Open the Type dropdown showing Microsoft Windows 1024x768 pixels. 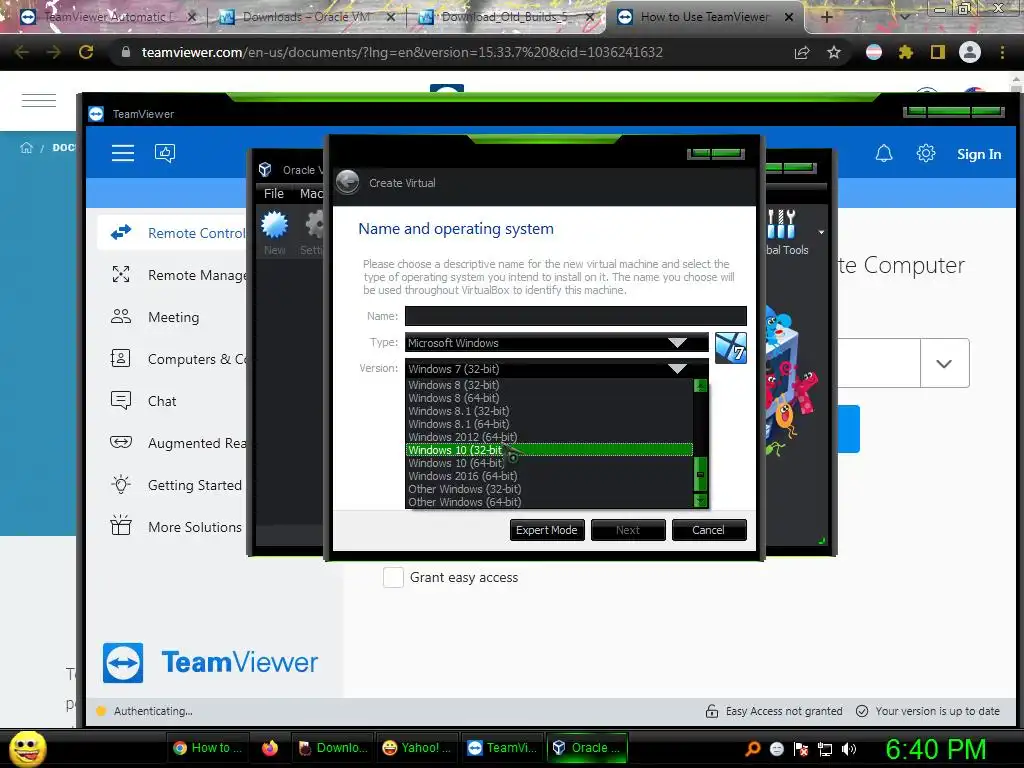(x=556, y=343)
